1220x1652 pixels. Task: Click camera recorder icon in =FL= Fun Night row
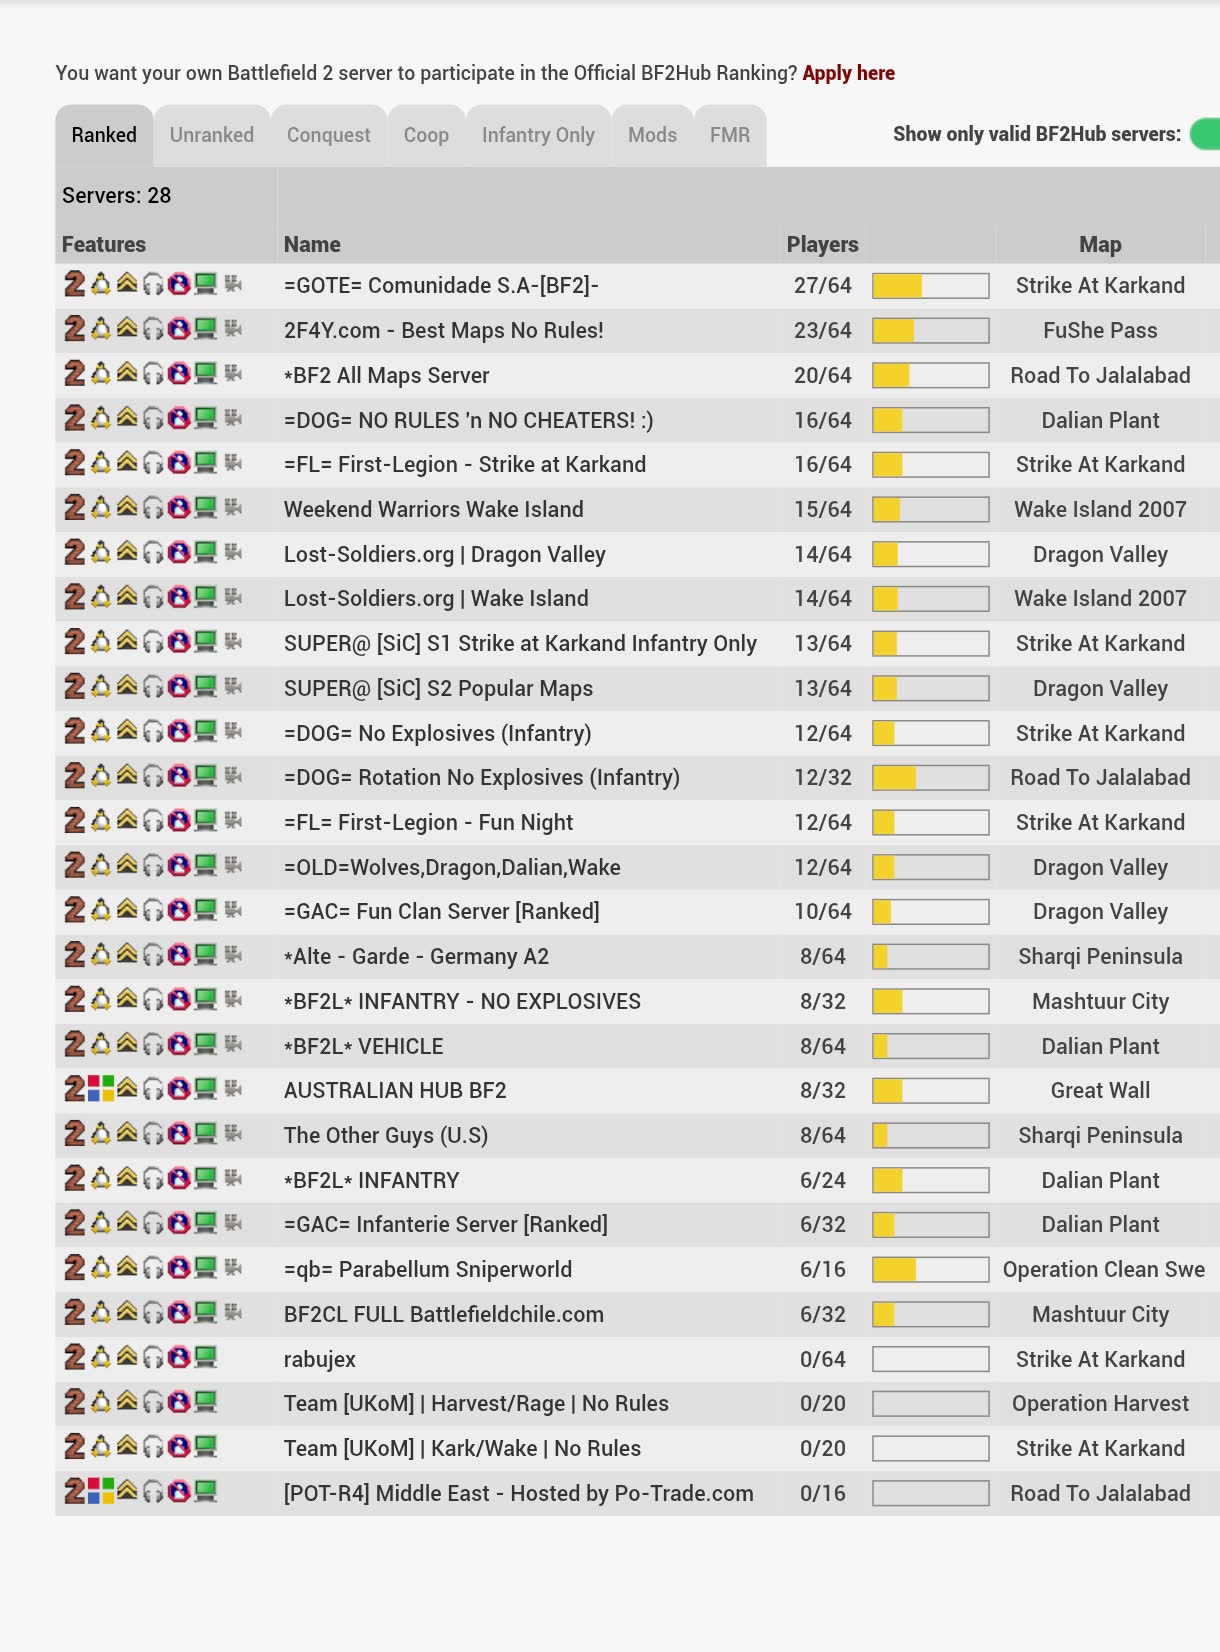[x=233, y=821]
